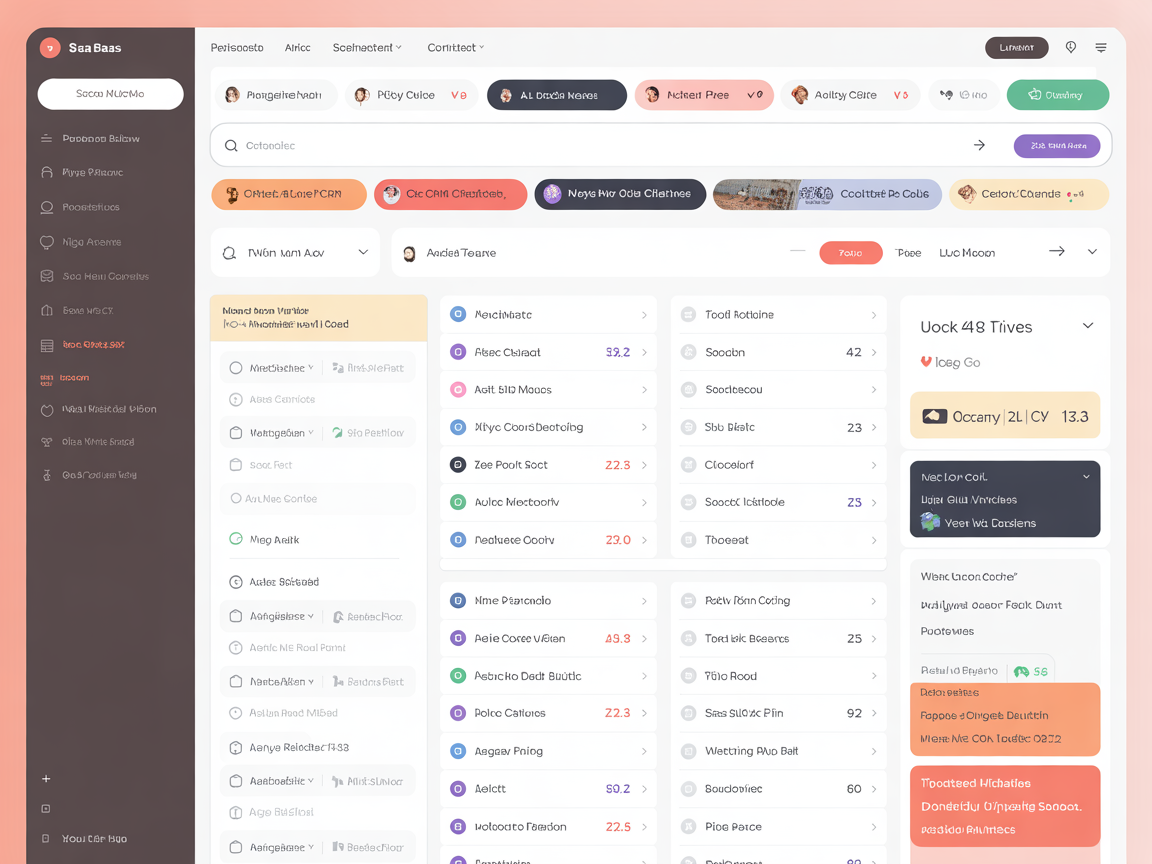Click the Slo Pestflorv green icon
Screen dimensions: 1152x864
coord(337,433)
